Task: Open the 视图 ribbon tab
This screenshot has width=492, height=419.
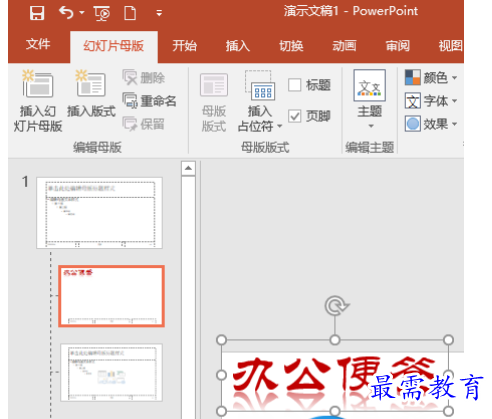Action: [x=451, y=46]
